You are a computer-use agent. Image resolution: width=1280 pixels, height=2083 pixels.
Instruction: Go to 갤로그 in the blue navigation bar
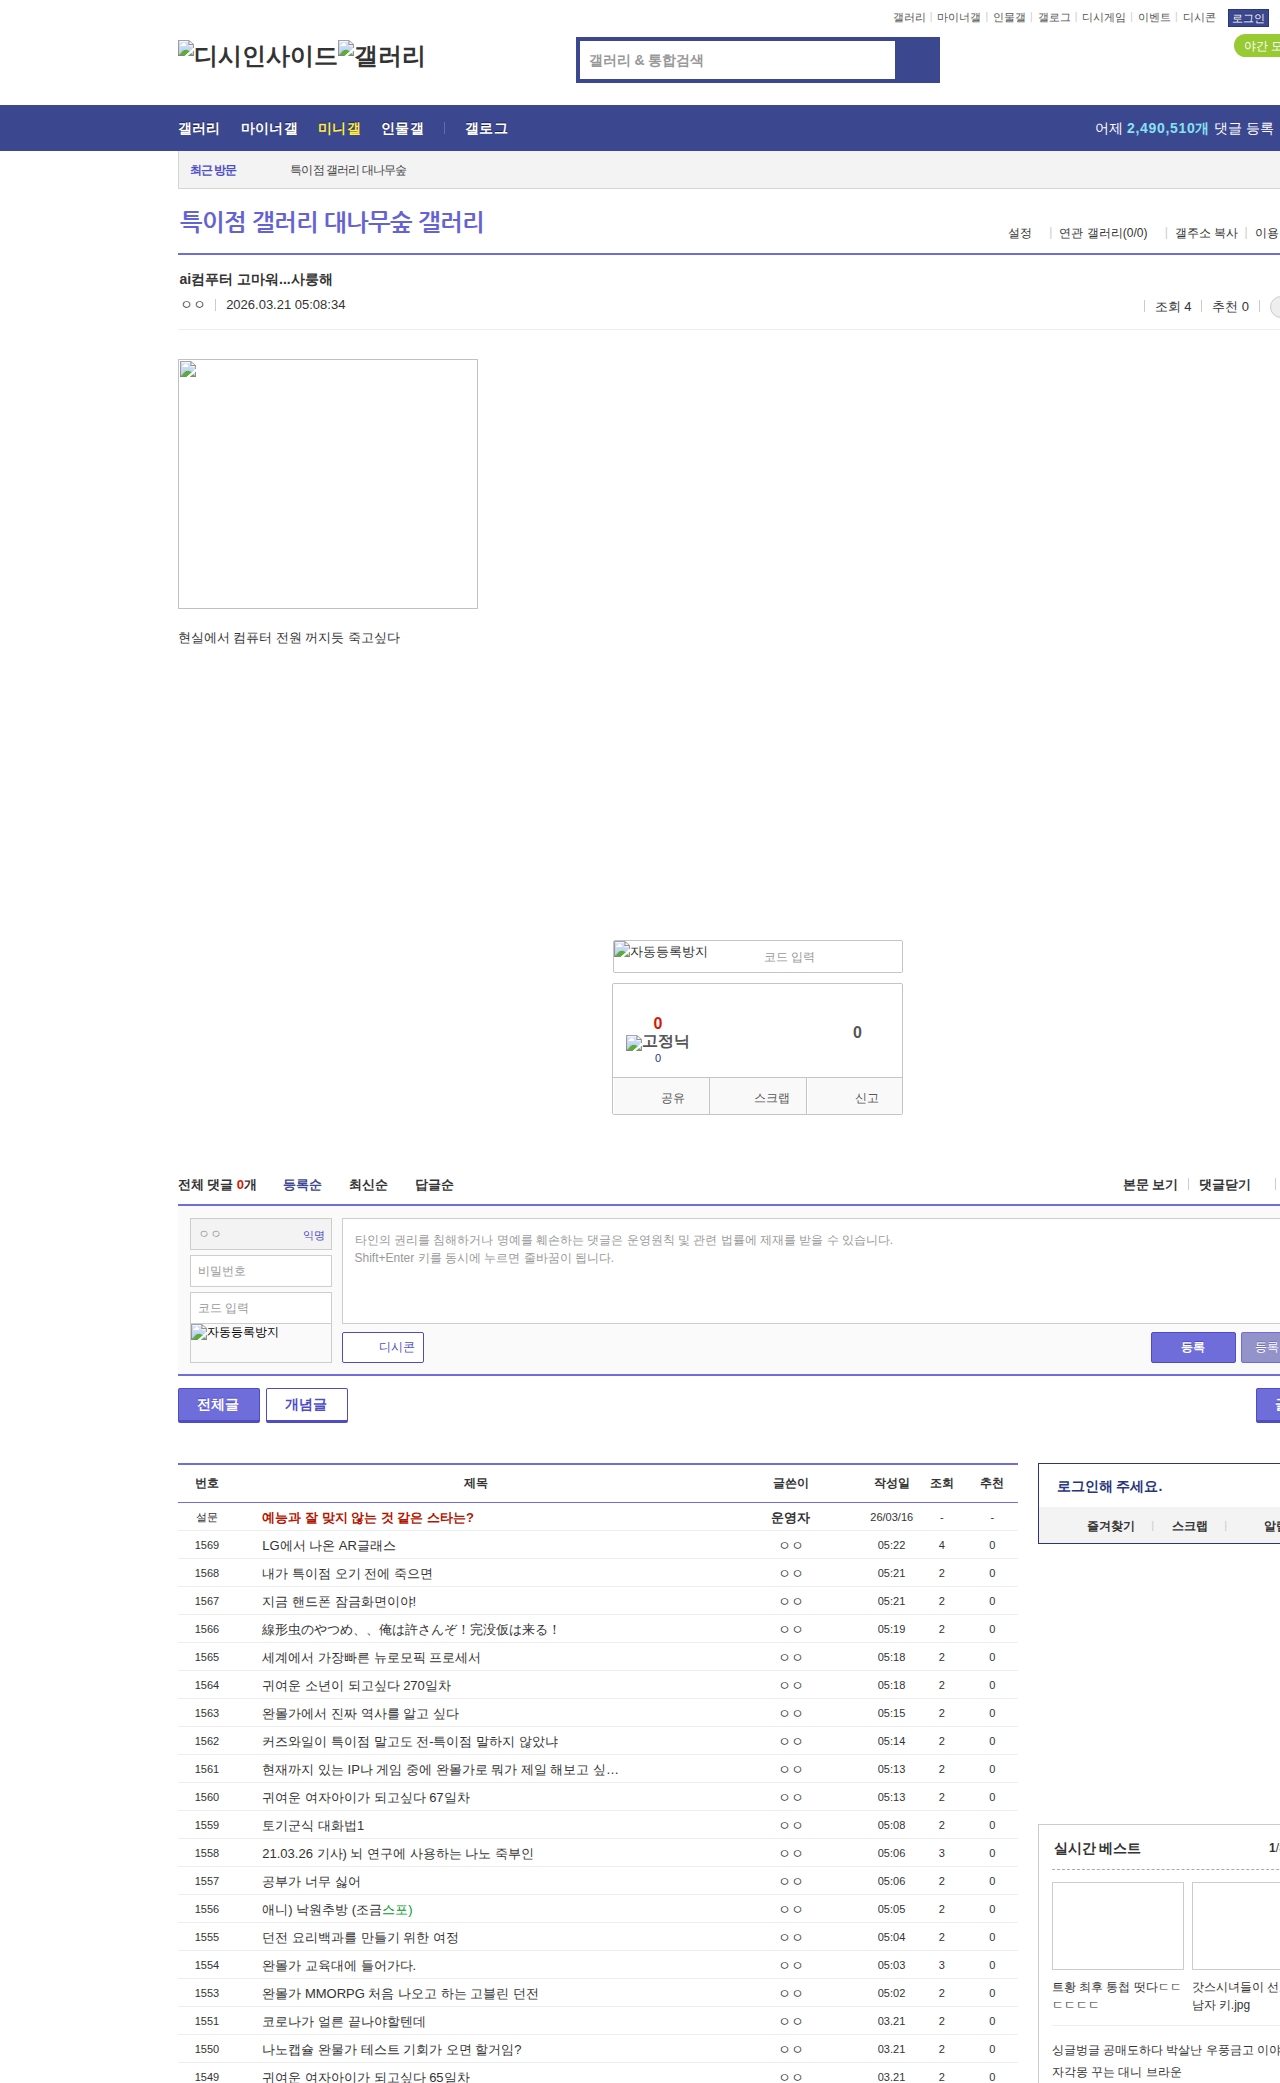coord(486,129)
